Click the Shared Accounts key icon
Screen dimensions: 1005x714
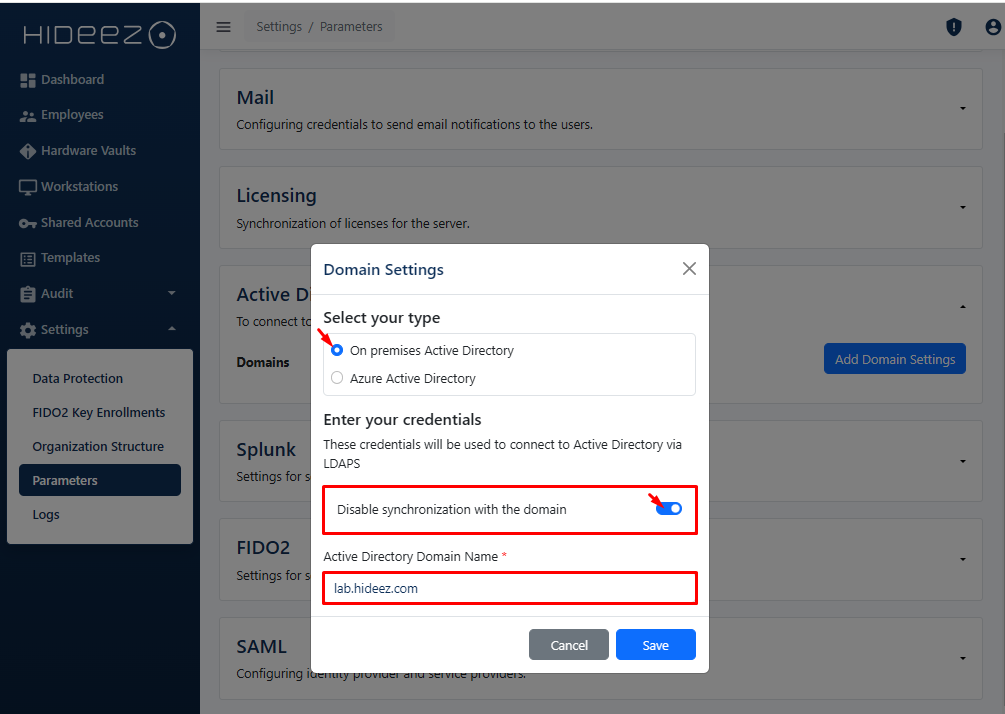point(28,223)
